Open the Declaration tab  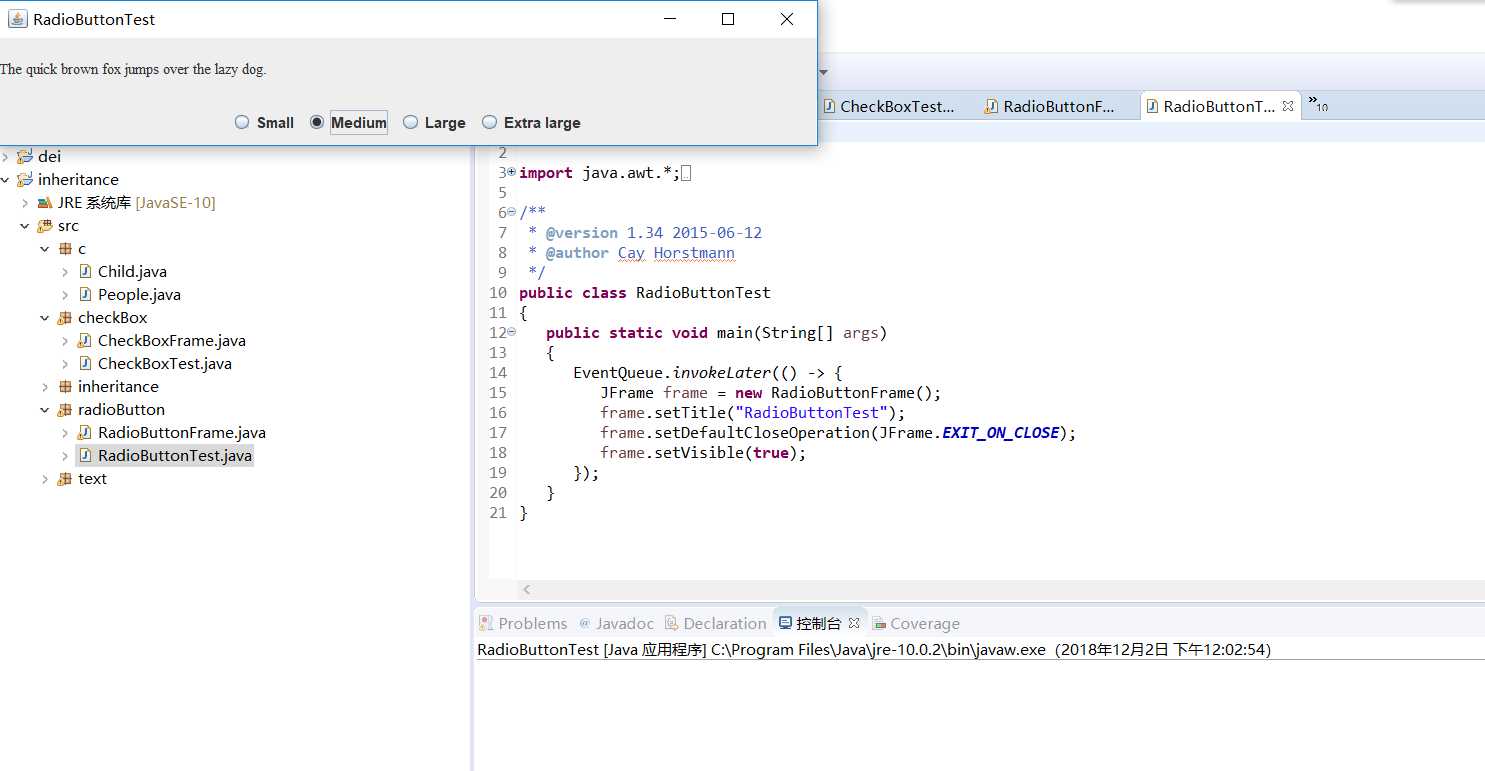click(x=716, y=623)
